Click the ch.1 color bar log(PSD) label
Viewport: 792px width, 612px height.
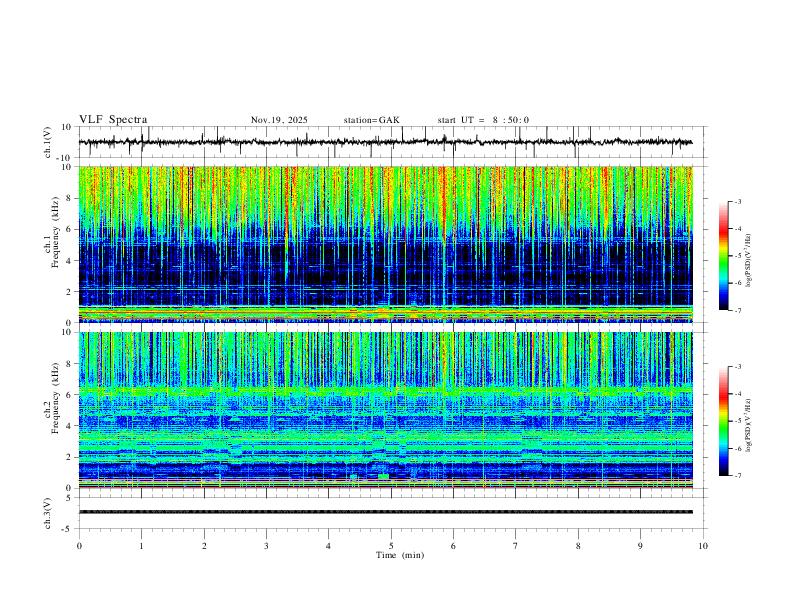pos(748,259)
